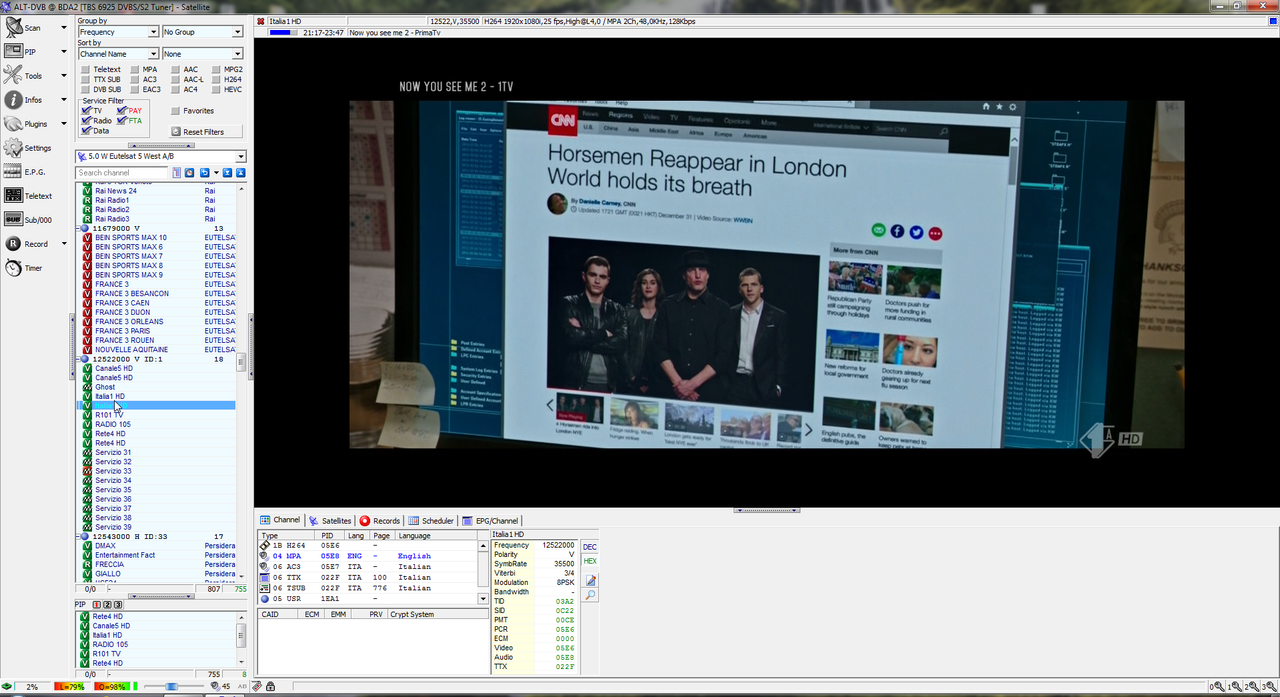Open the Settings gear

(x=27, y=148)
